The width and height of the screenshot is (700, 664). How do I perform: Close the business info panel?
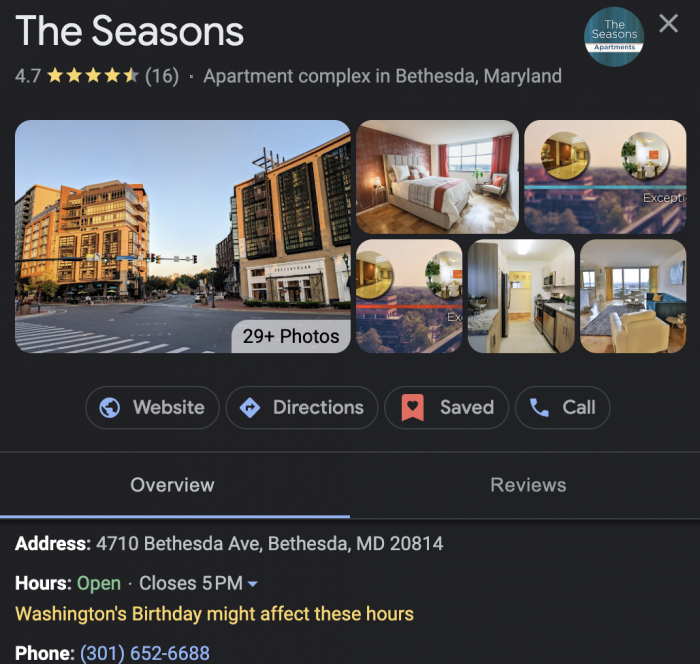tap(668, 23)
